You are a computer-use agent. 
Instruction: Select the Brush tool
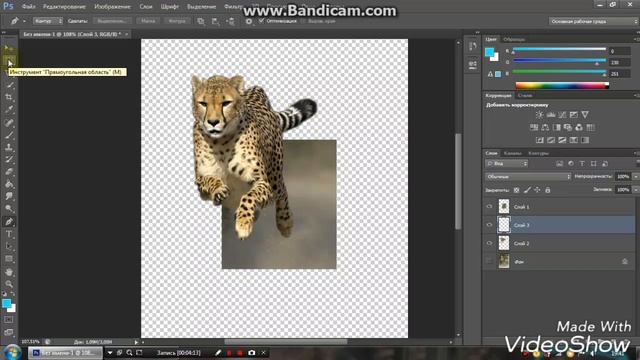pyautogui.click(x=9, y=135)
